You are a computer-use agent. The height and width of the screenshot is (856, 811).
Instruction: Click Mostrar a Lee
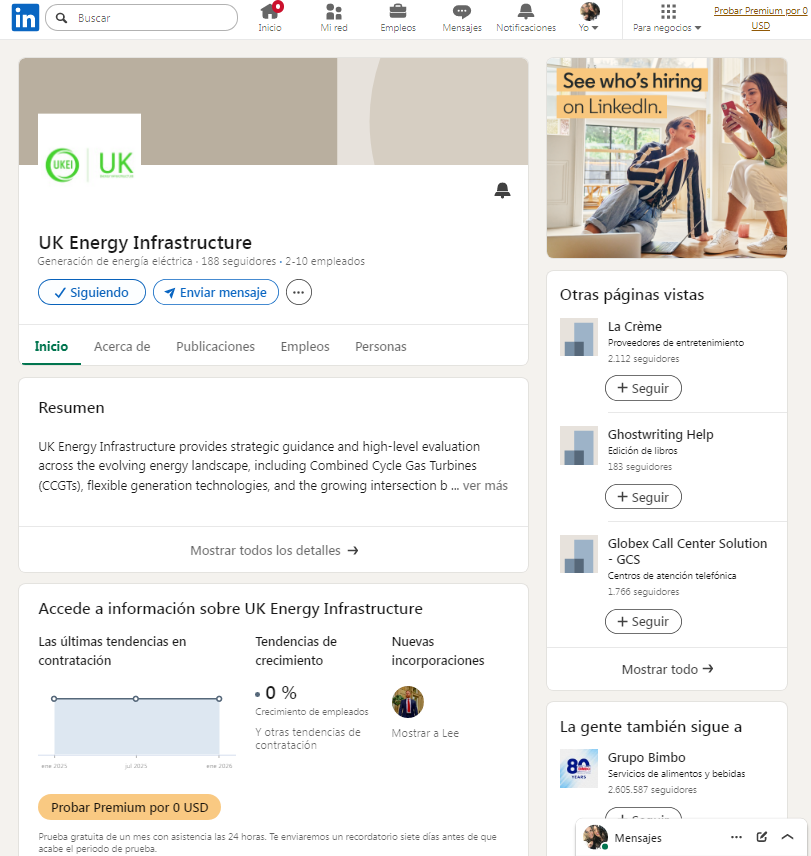[x=425, y=733]
